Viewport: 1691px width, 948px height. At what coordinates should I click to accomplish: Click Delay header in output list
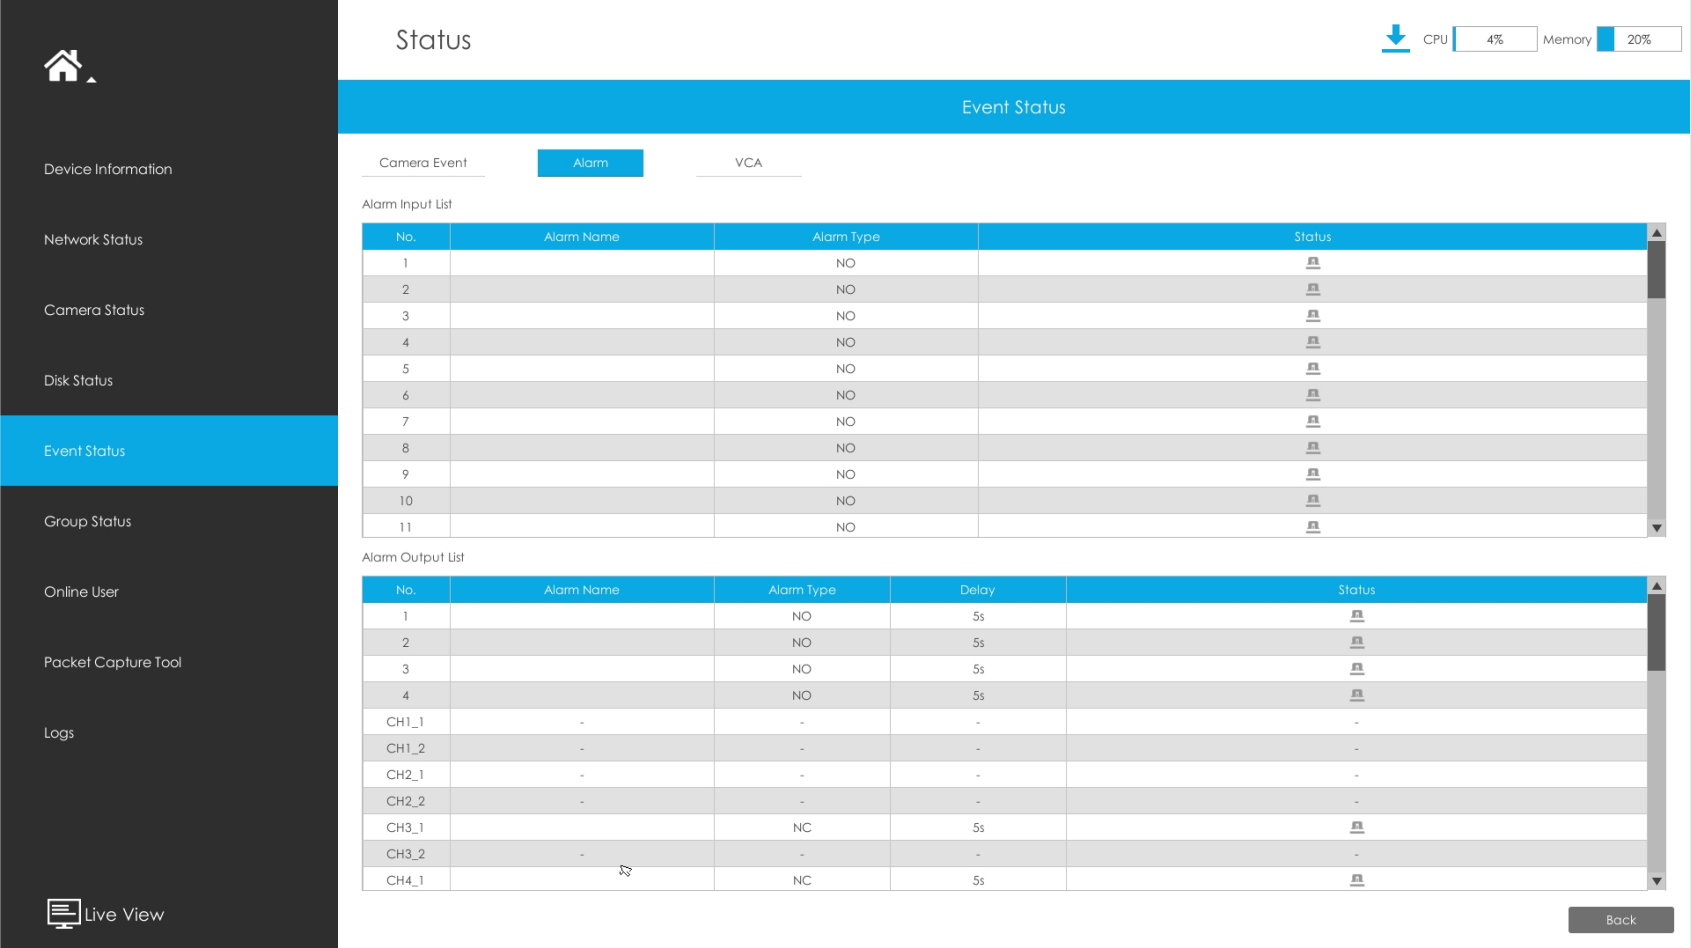coord(978,590)
